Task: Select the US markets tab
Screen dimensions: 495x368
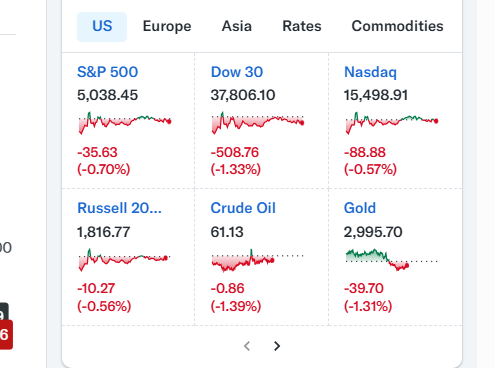Action: coord(102,27)
